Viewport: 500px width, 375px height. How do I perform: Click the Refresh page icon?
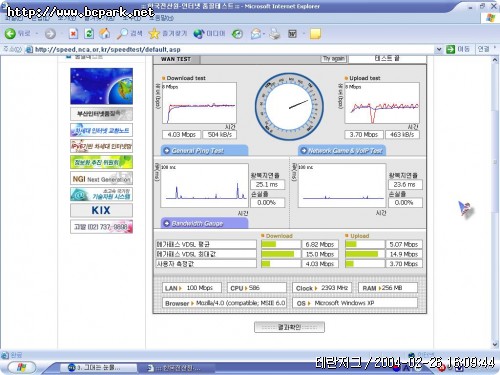tap(89, 34)
